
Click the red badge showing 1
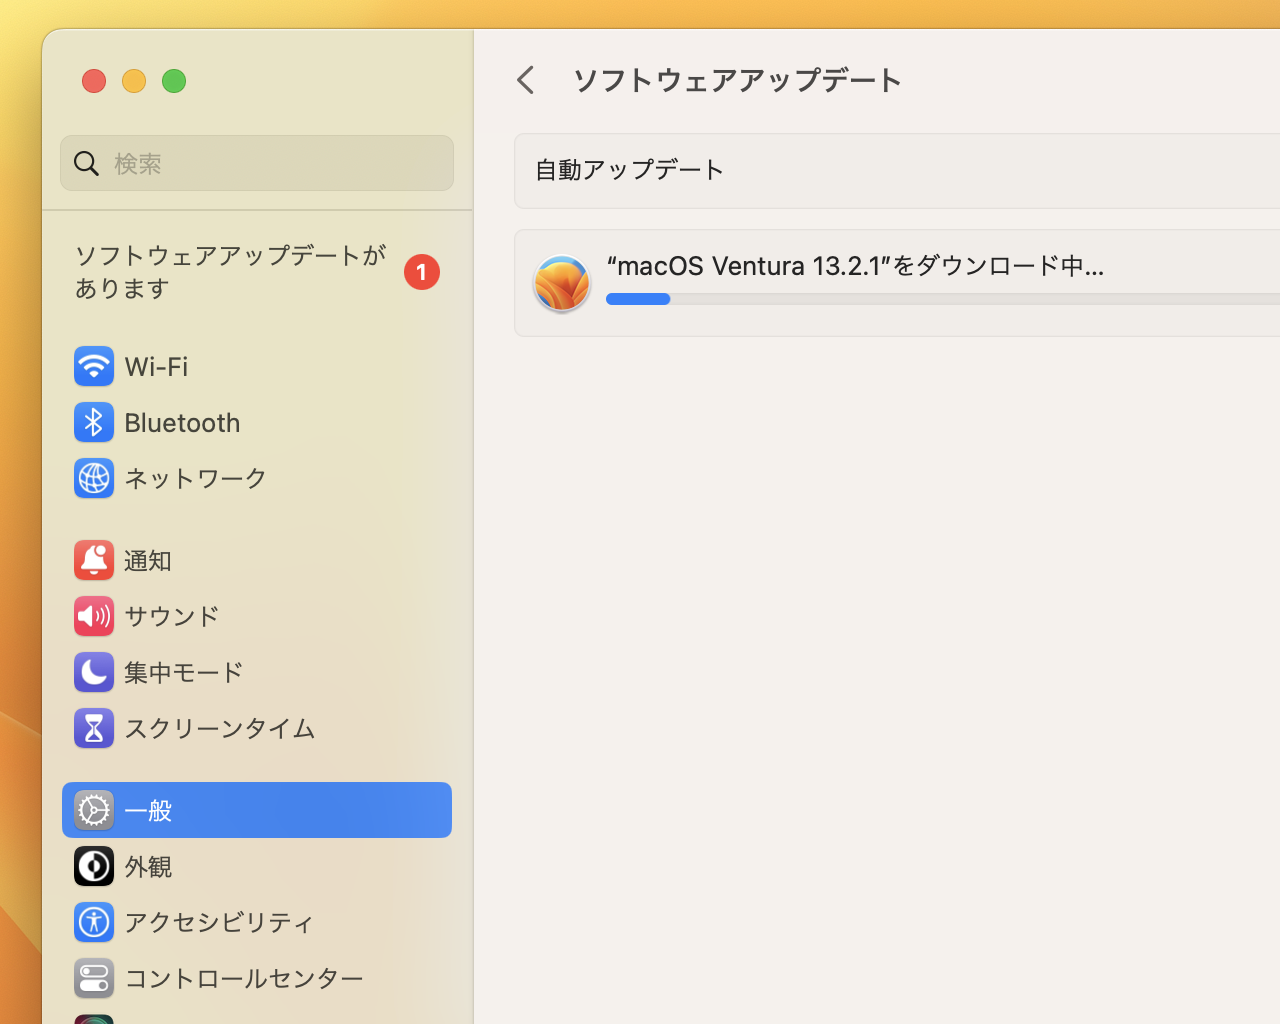(x=421, y=271)
